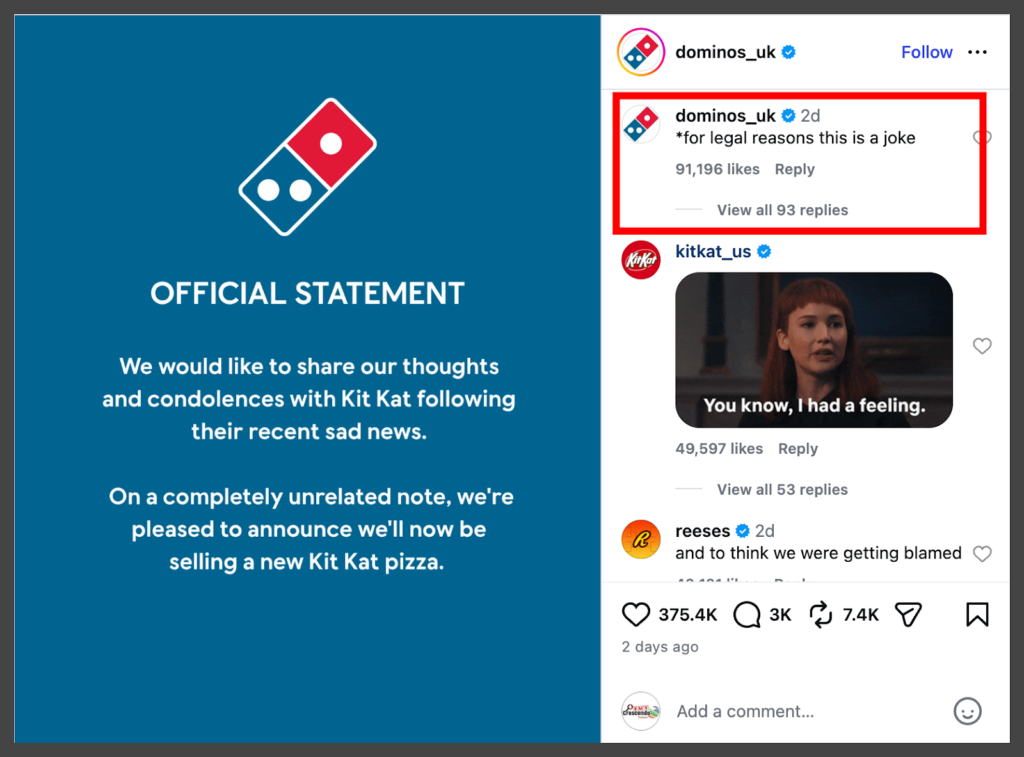
Task: Open the reeses profile username
Action: click(x=703, y=531)
